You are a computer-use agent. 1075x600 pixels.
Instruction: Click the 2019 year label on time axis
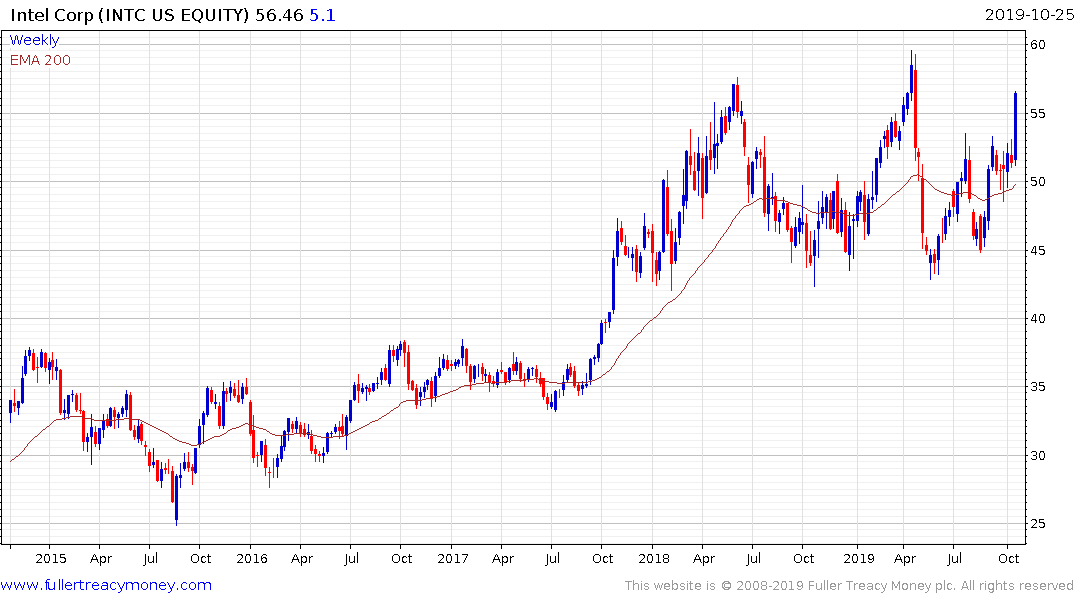[858, 558]
